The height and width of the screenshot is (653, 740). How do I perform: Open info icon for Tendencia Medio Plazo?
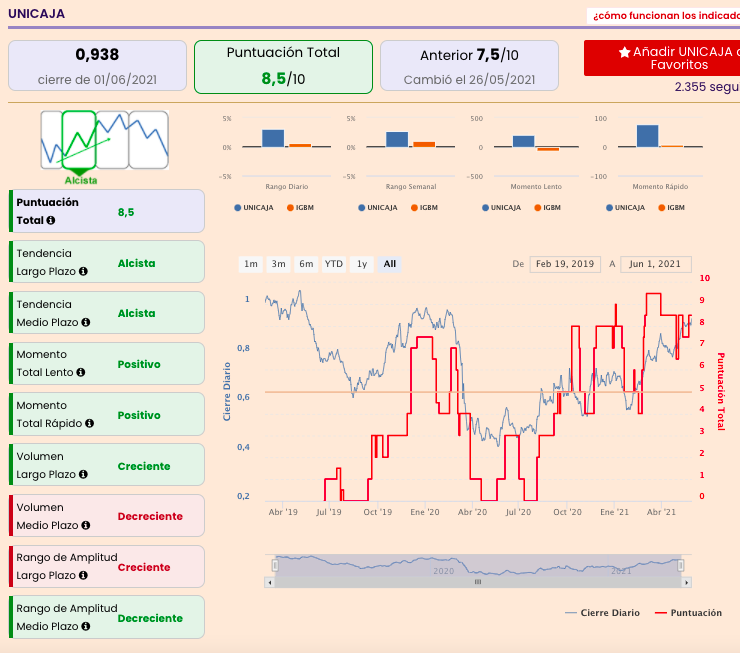click(85, 322)
